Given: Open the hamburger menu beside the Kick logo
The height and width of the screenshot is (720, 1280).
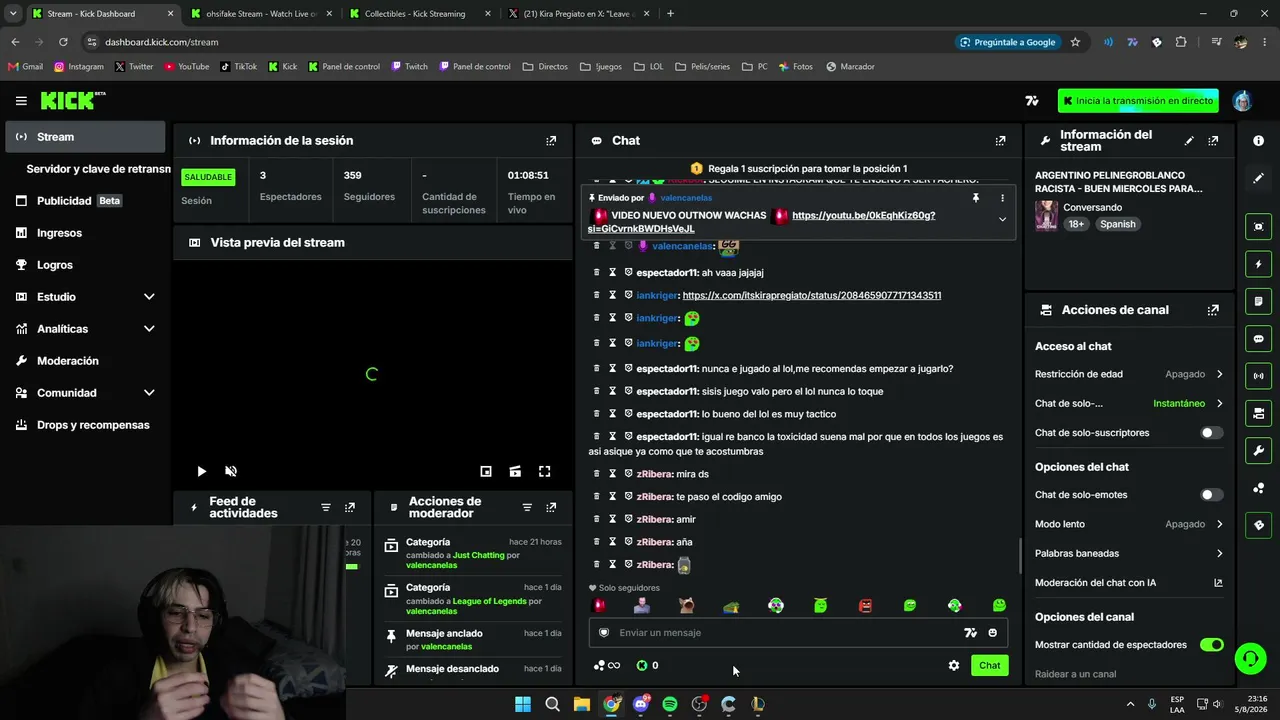Looking at the screenshot, I should (x=21, y=100).
